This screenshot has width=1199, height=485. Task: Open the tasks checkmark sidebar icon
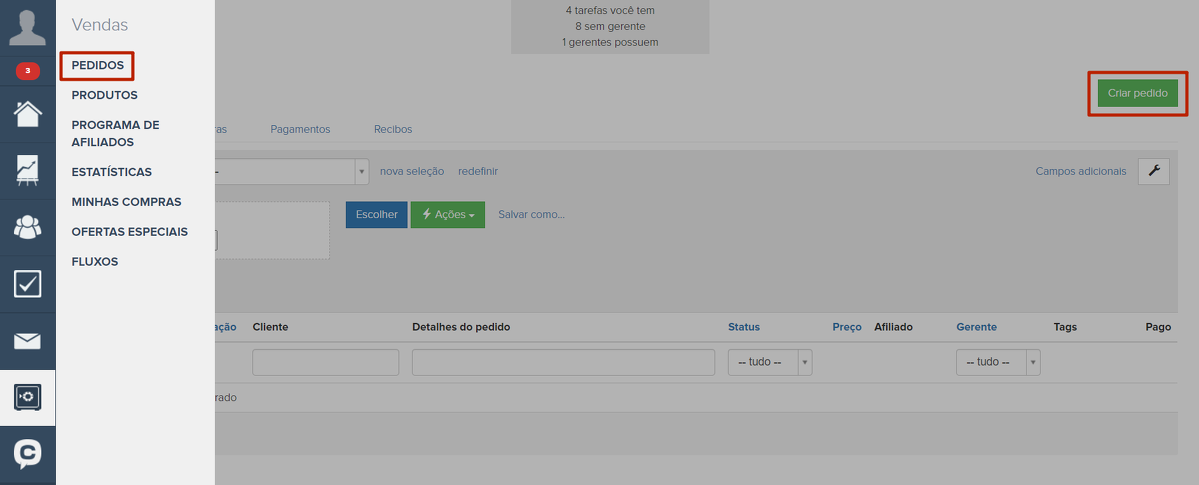pyautogui.click(x=28, y=284)
